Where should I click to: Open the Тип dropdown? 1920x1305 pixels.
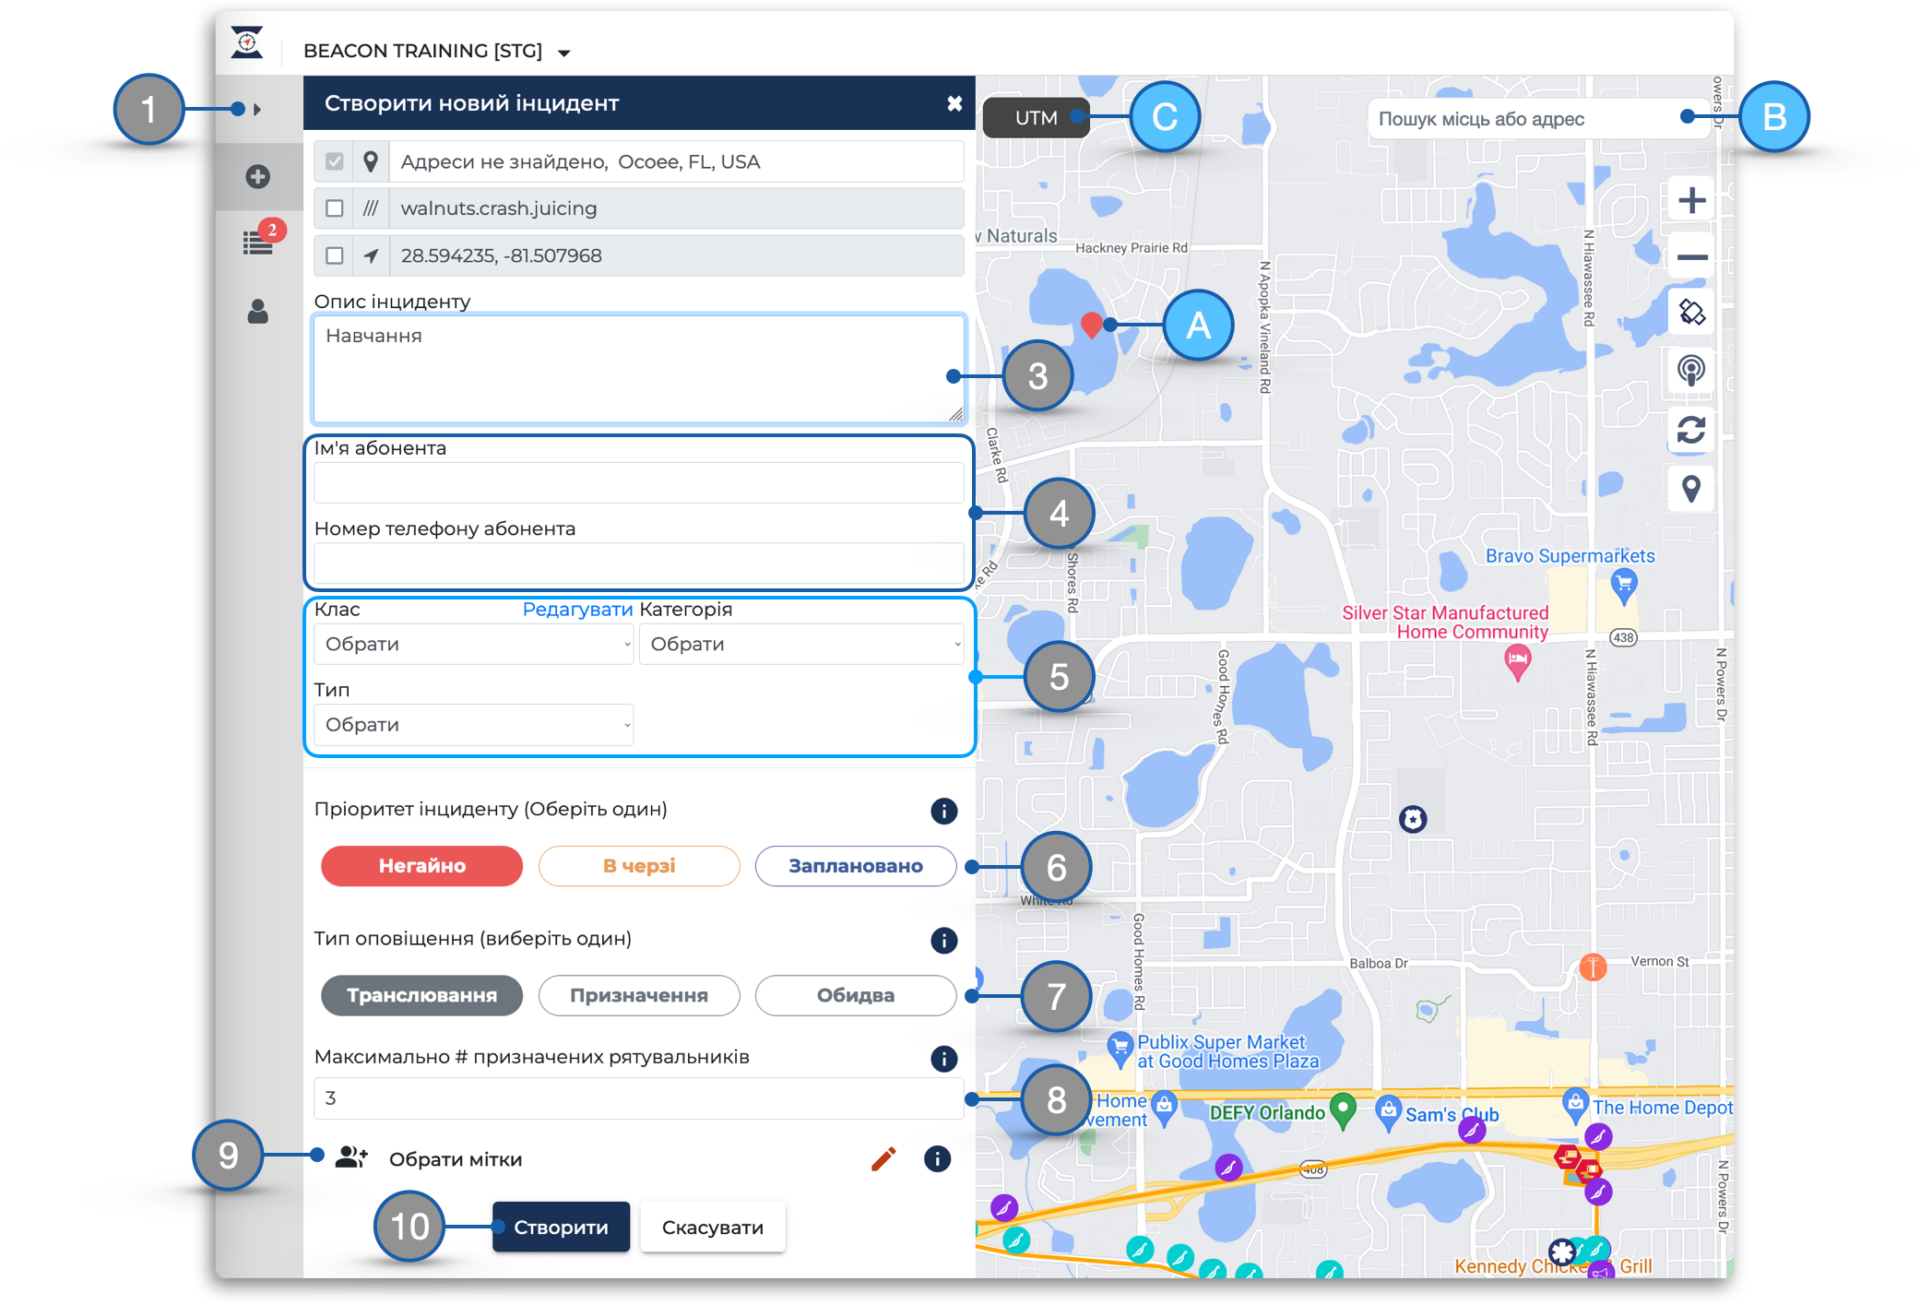(474, 724)
